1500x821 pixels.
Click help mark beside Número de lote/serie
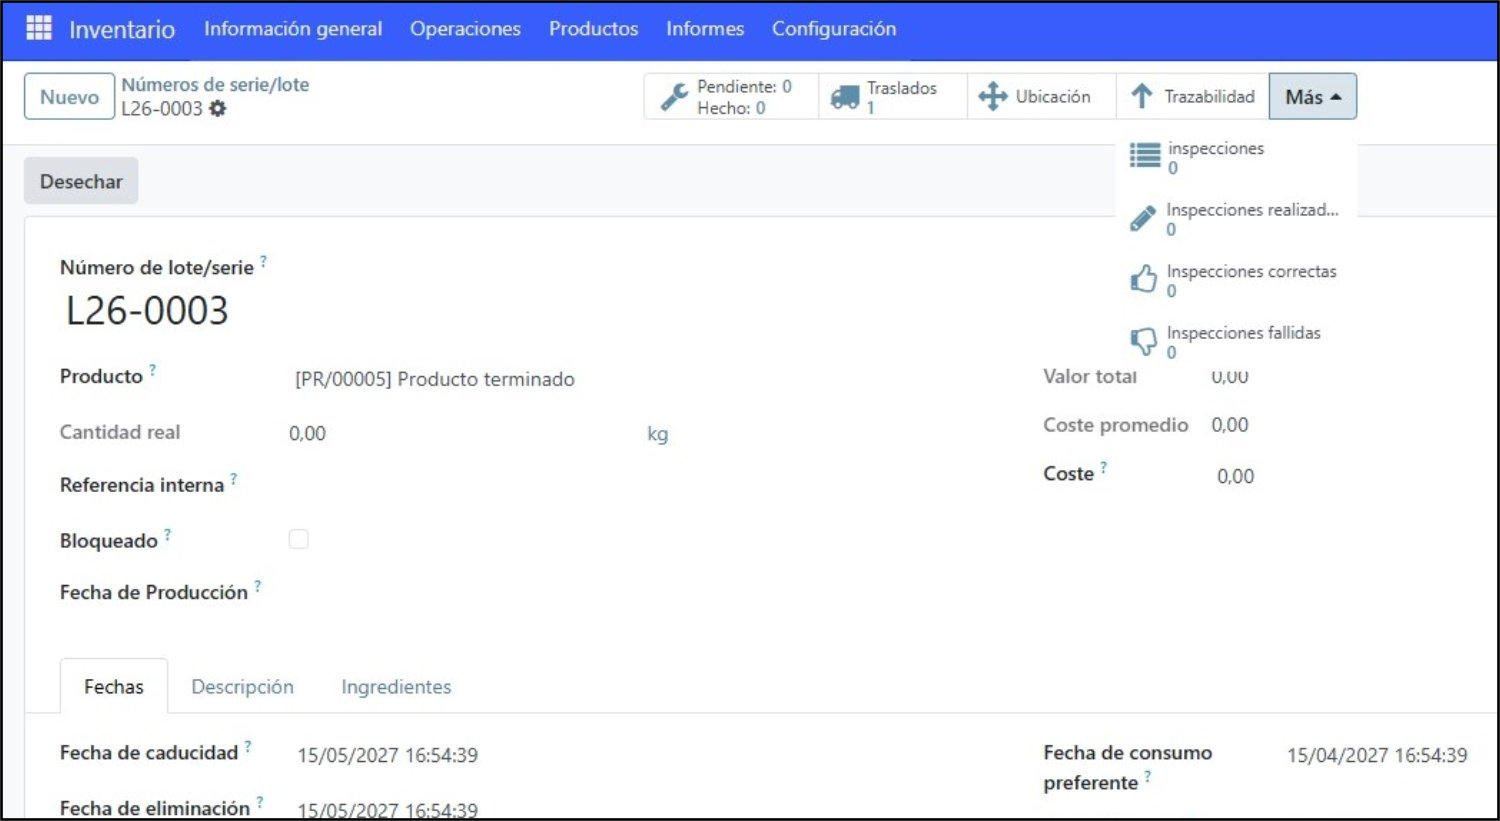(263, 261)
